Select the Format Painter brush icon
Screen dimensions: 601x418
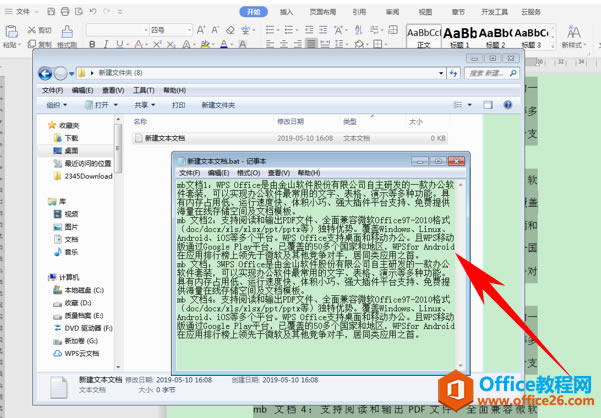(x=67, y=31)
